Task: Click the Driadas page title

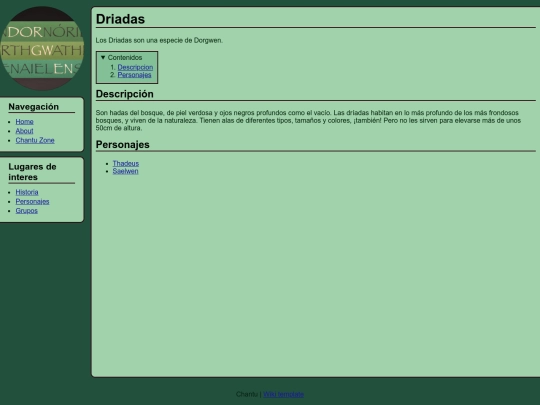Action: pyautogui.click(x=120, y=19)
